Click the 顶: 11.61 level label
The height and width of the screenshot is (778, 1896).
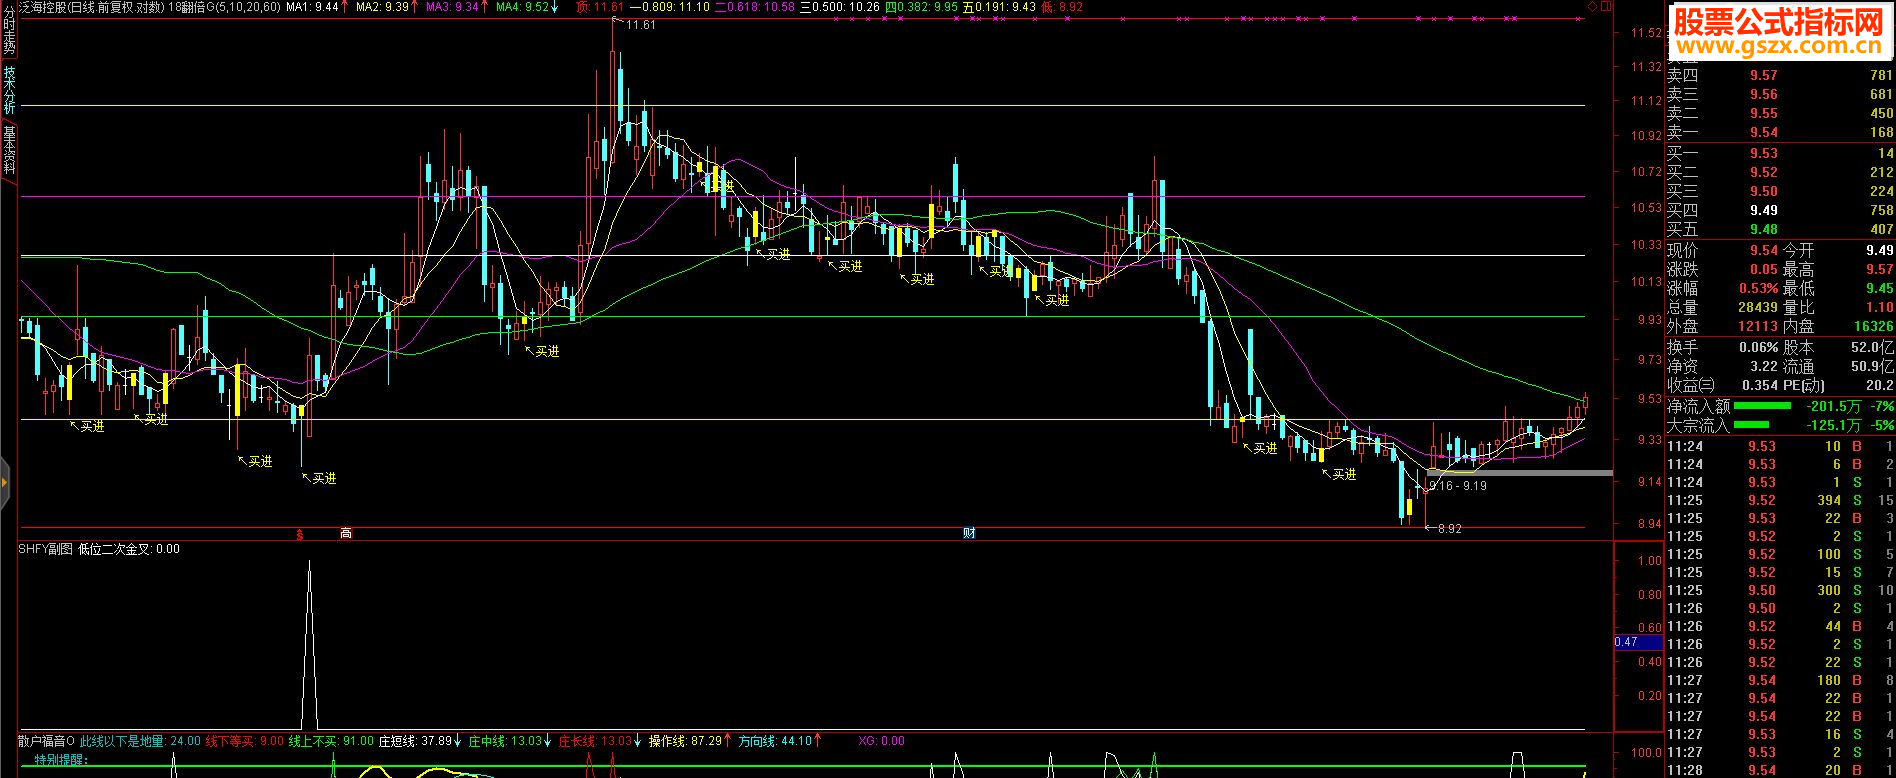click(600, 7)
